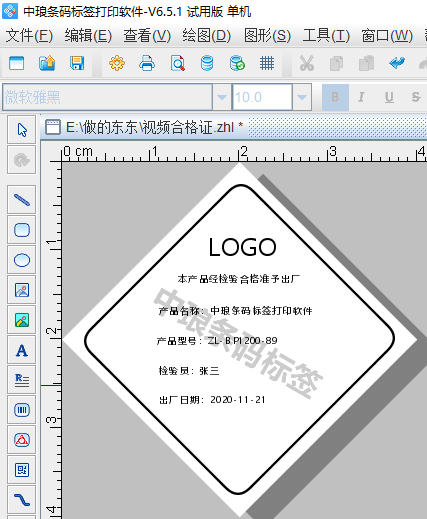The width and height of the screenshot is (427, 519).
Task: Select the Line drawing tool
Action: point(22,200)
